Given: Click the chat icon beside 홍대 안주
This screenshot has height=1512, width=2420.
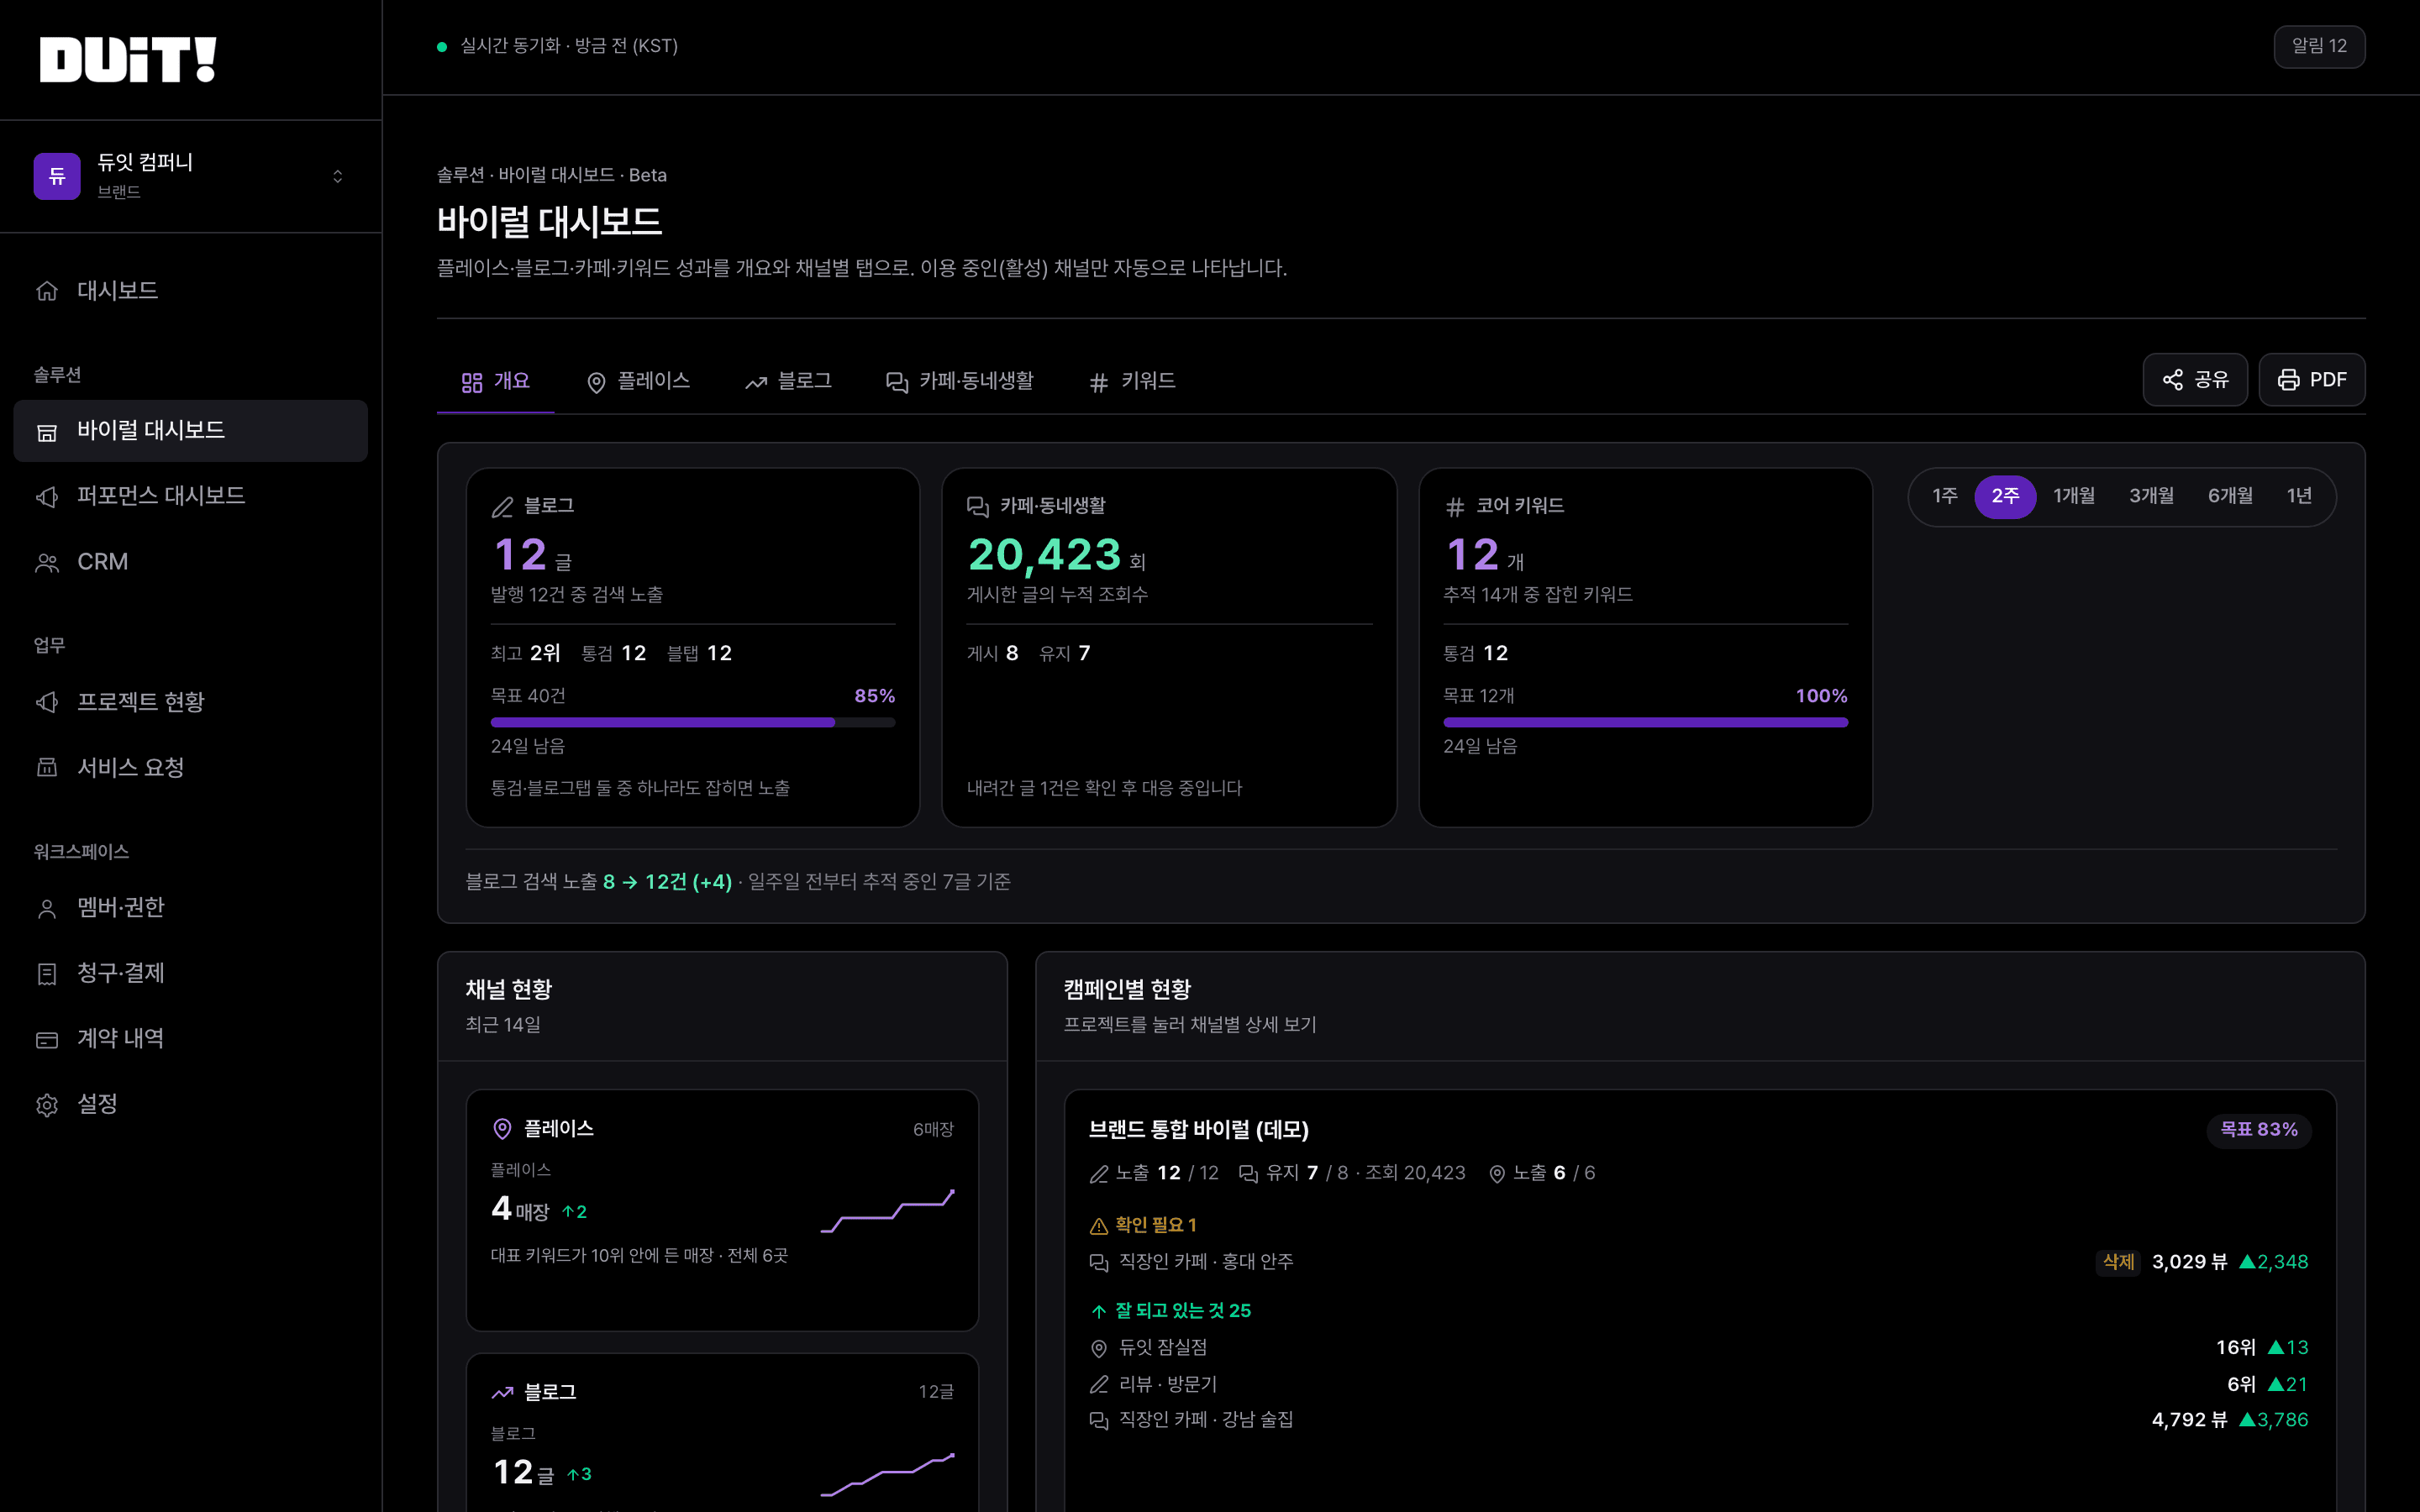Looking at the screenshot, I should pos(1098,1262).
